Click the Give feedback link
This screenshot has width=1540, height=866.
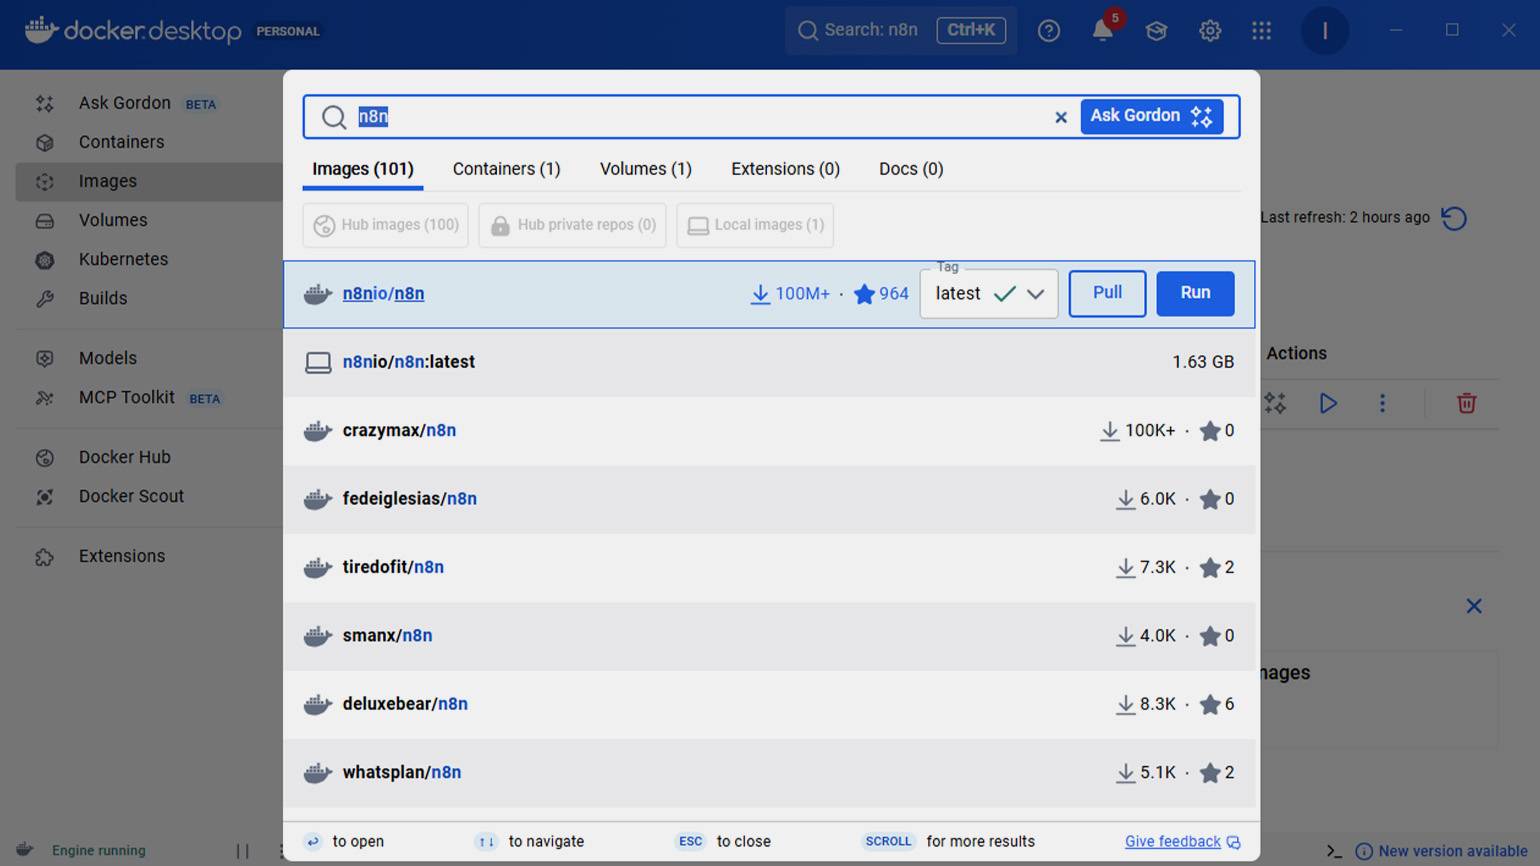1172,842
